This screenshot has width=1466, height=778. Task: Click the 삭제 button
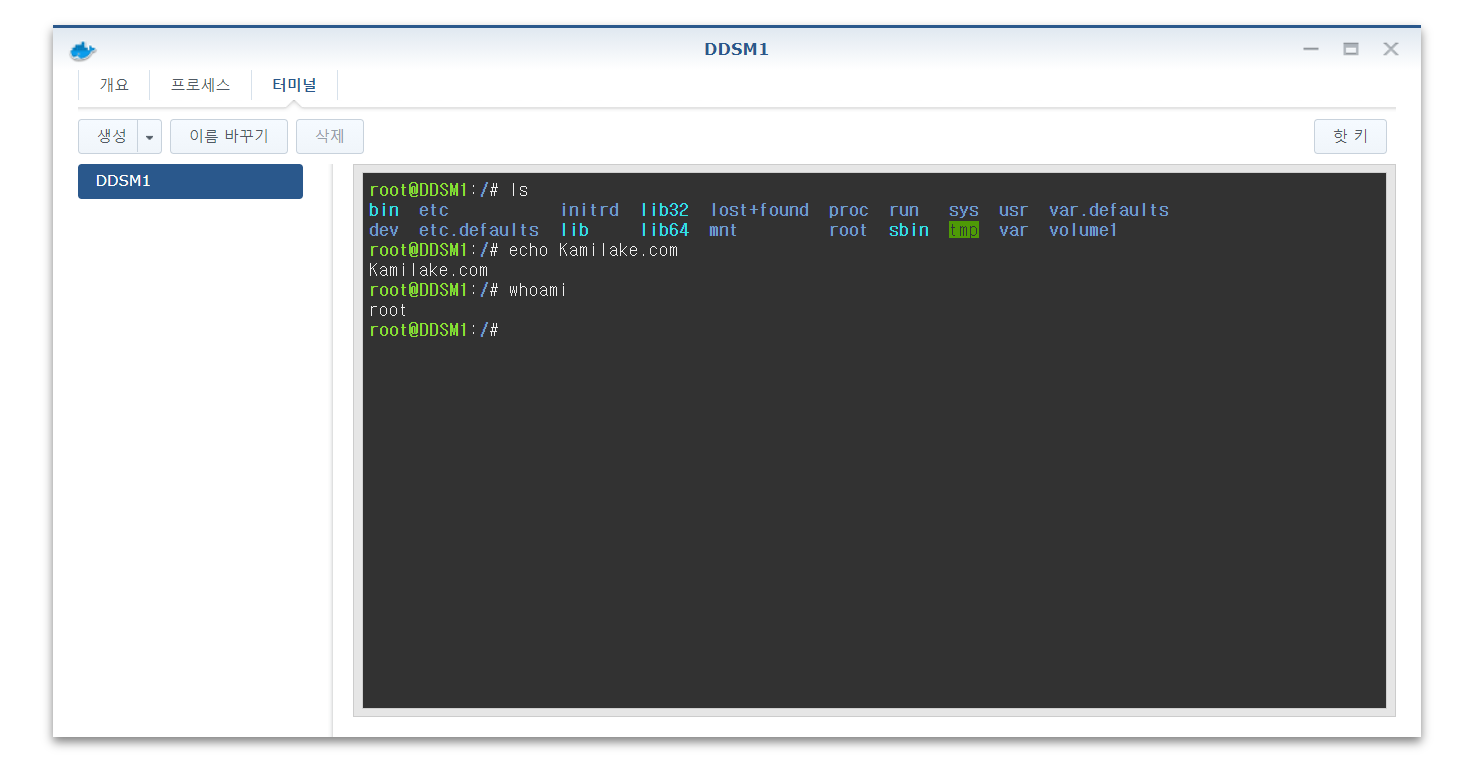pos(330,136)
